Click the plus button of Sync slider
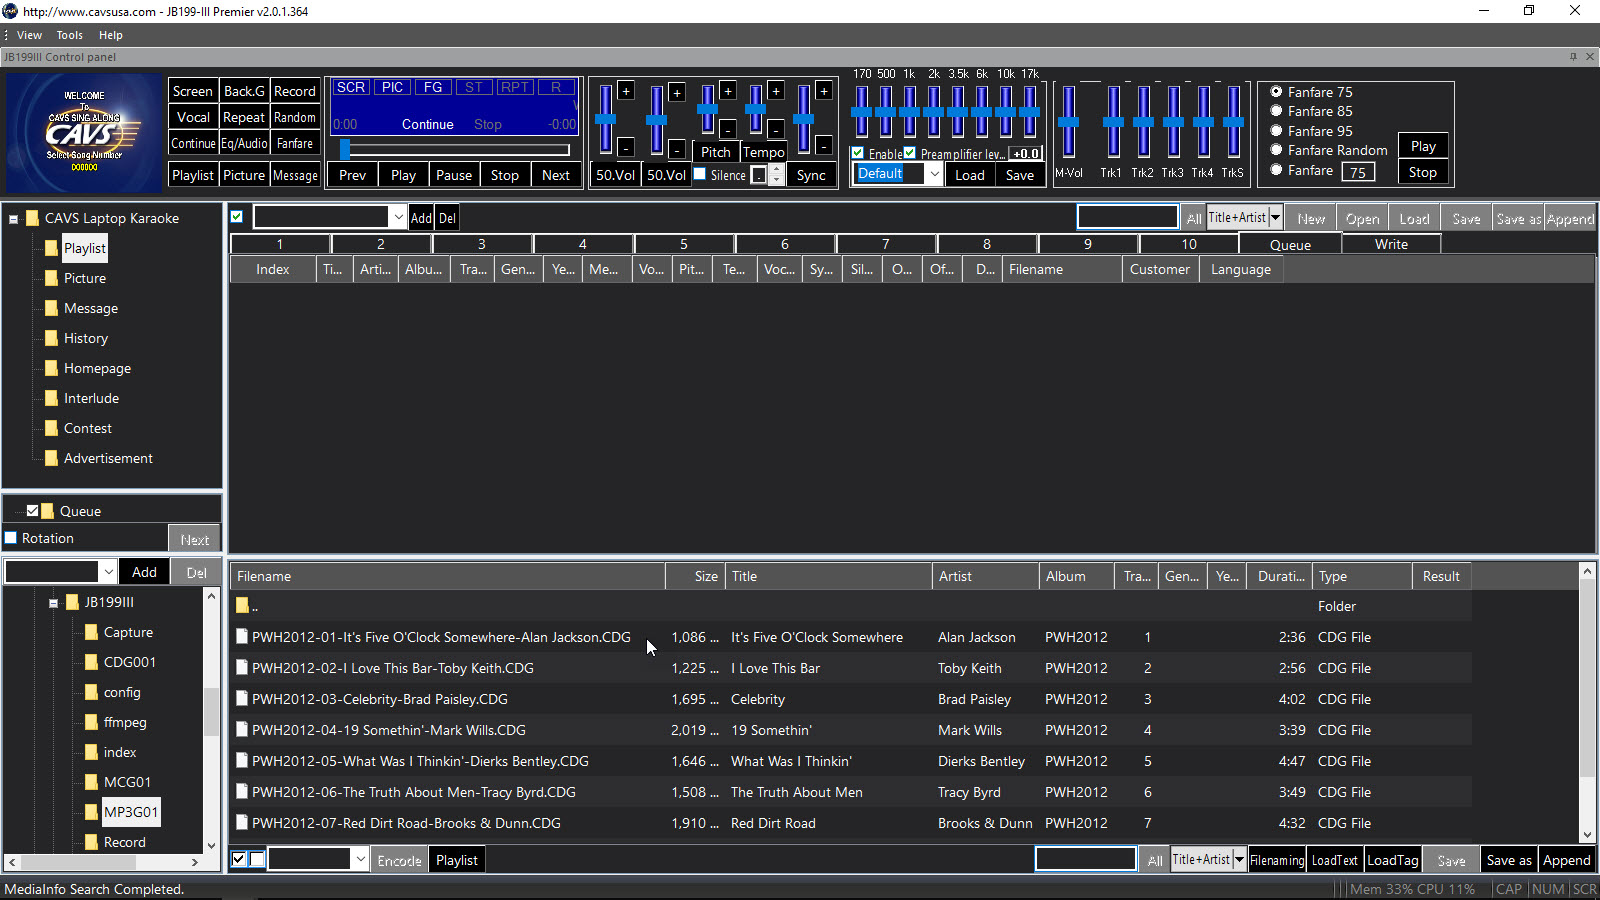 [x=824, y=91]
